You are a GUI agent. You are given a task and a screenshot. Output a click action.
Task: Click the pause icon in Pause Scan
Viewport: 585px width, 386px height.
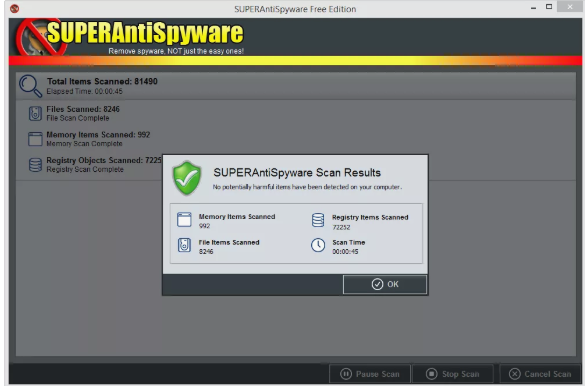click(346, 374)
